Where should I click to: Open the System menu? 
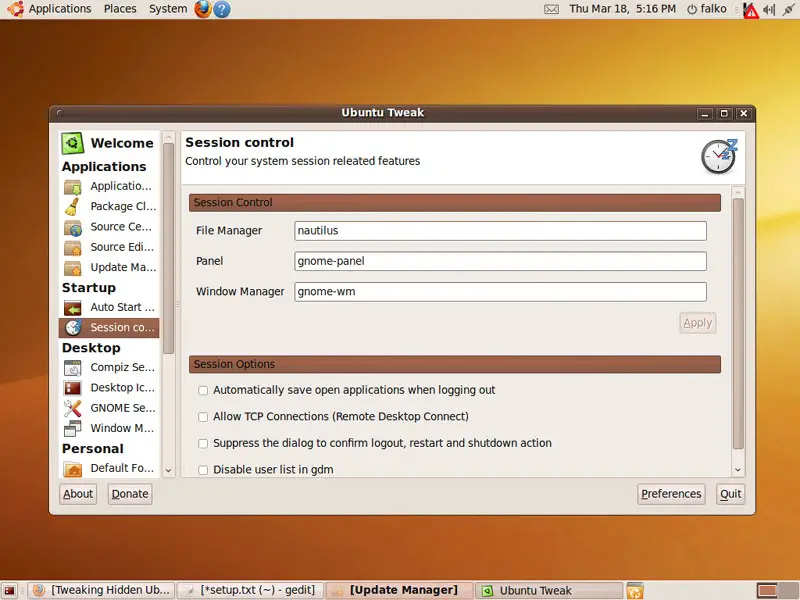pyautogui.click(x=168, y=9)
